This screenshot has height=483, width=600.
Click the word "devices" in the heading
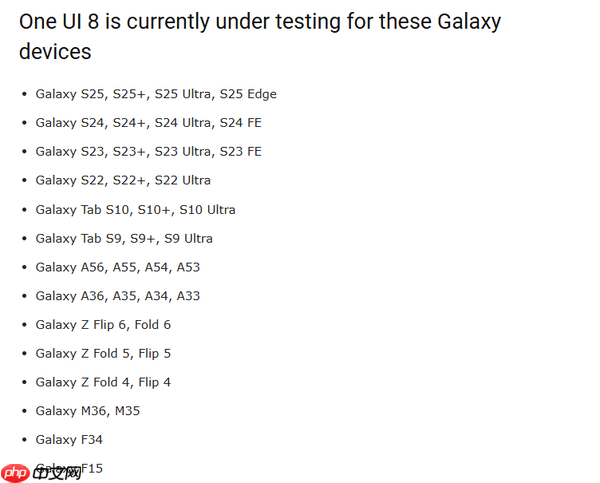(x=55, y=51)
